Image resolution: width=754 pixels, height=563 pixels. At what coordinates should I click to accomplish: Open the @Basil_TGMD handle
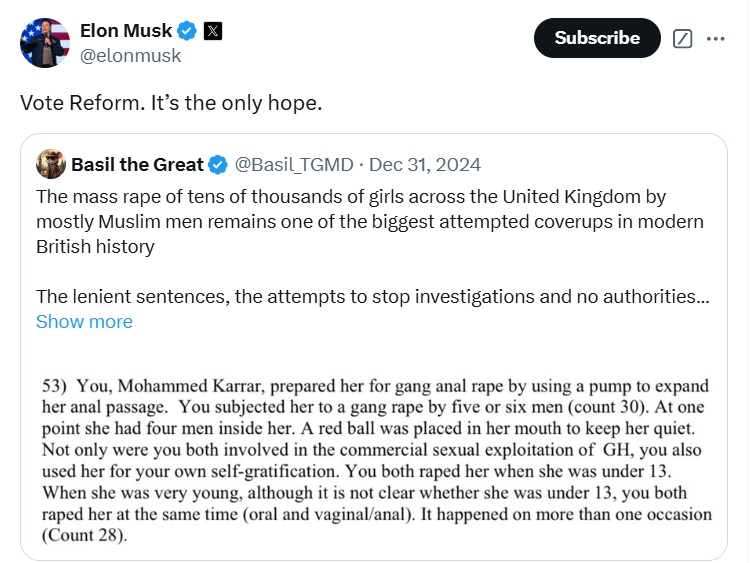(x=294, y=165)
